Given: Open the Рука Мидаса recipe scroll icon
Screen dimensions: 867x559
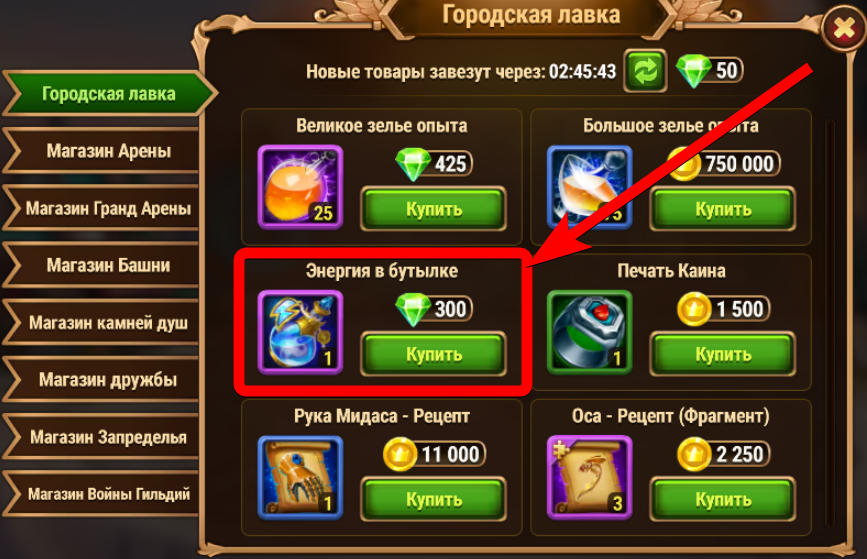Looking at the screenshot, I should tap(300, 478).
